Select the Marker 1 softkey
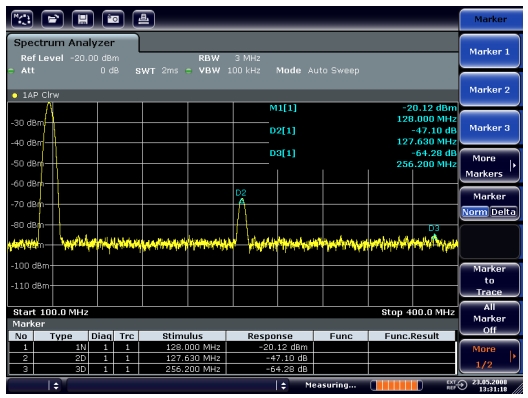 [x=489, y=52]
